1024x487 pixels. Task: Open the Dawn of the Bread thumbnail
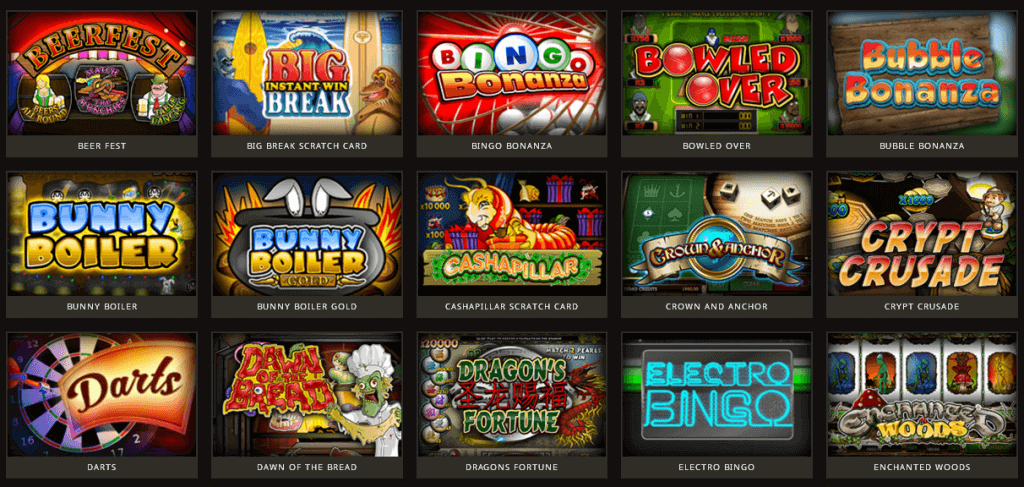pos(307,395)
